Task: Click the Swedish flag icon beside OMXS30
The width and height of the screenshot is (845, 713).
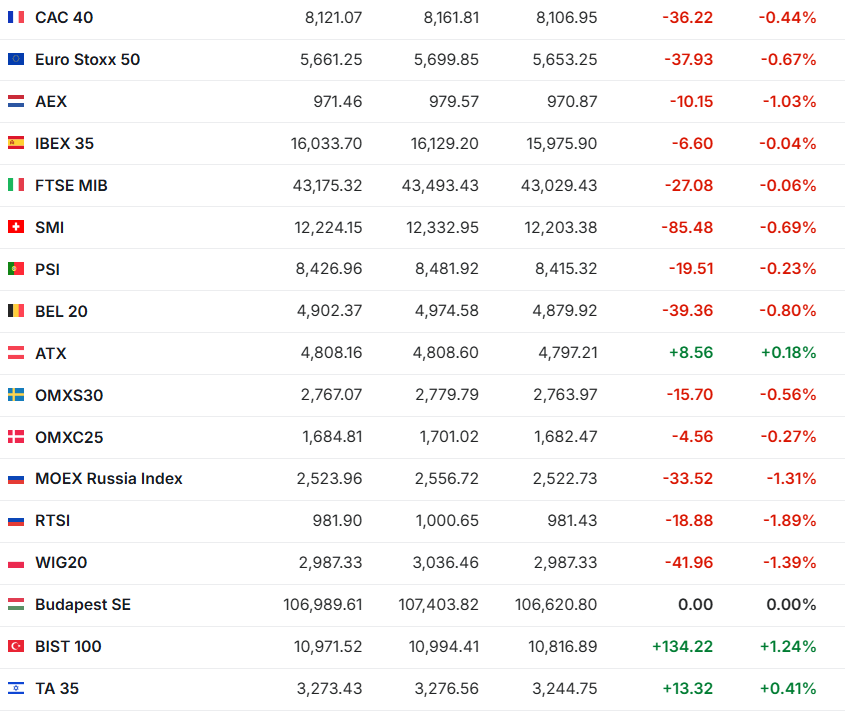Action: point(16,395)
